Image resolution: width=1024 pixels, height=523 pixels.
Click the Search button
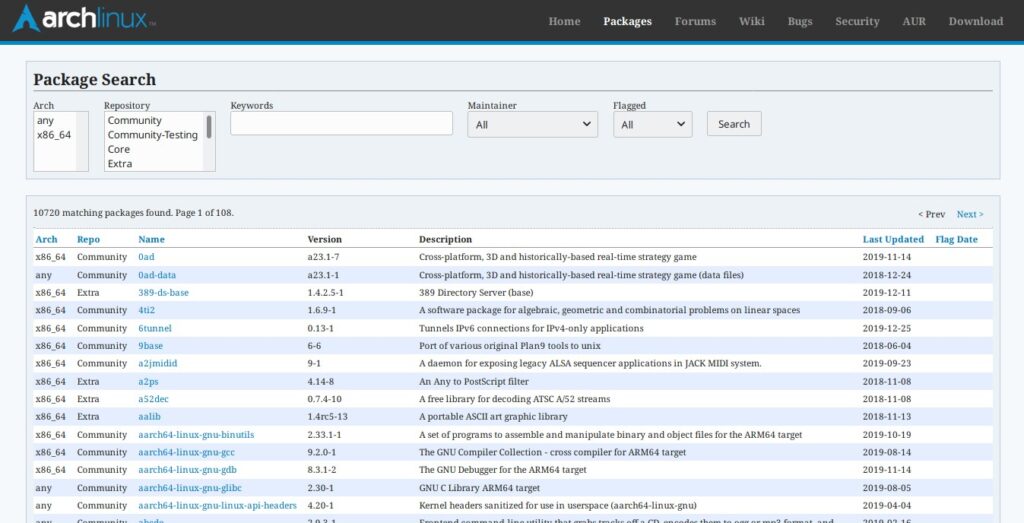[734, 123]
